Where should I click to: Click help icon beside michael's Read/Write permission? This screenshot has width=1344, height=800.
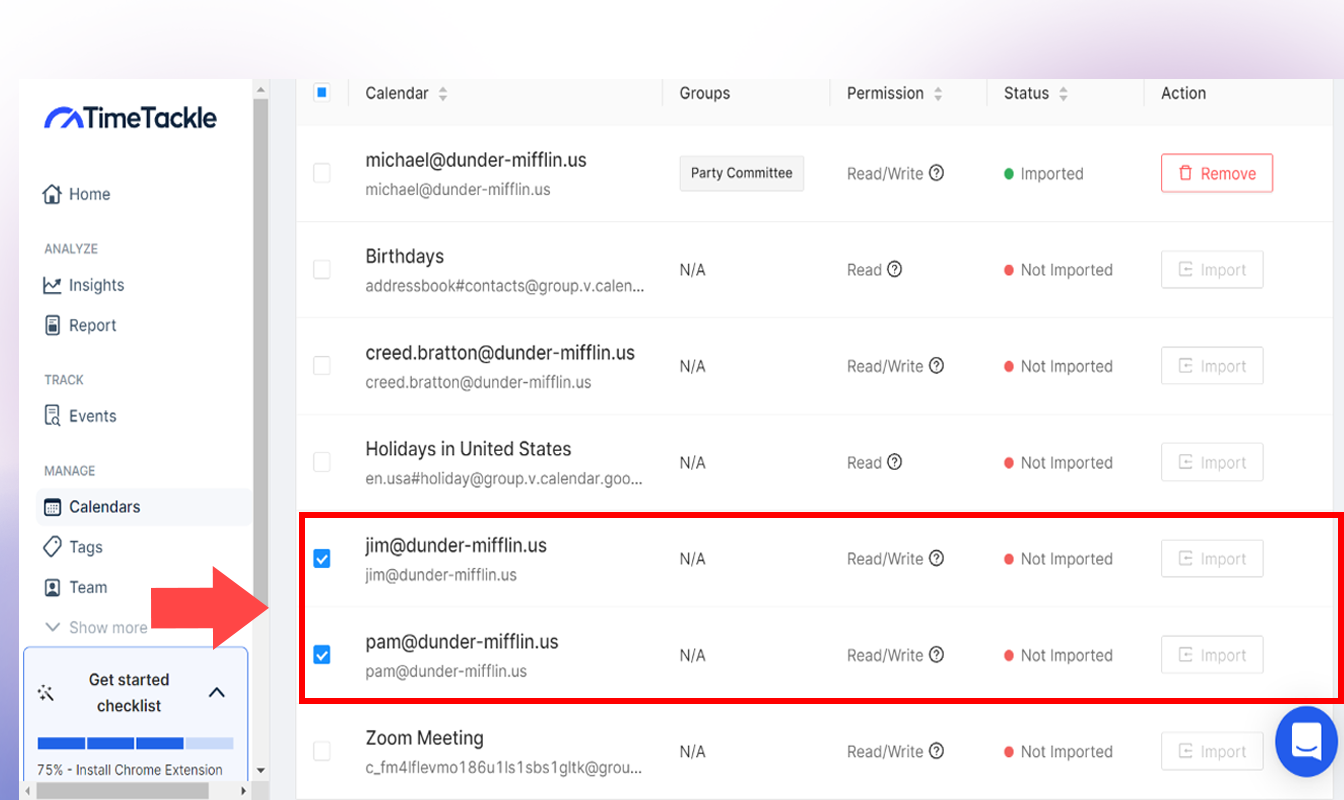click(936, 173)
